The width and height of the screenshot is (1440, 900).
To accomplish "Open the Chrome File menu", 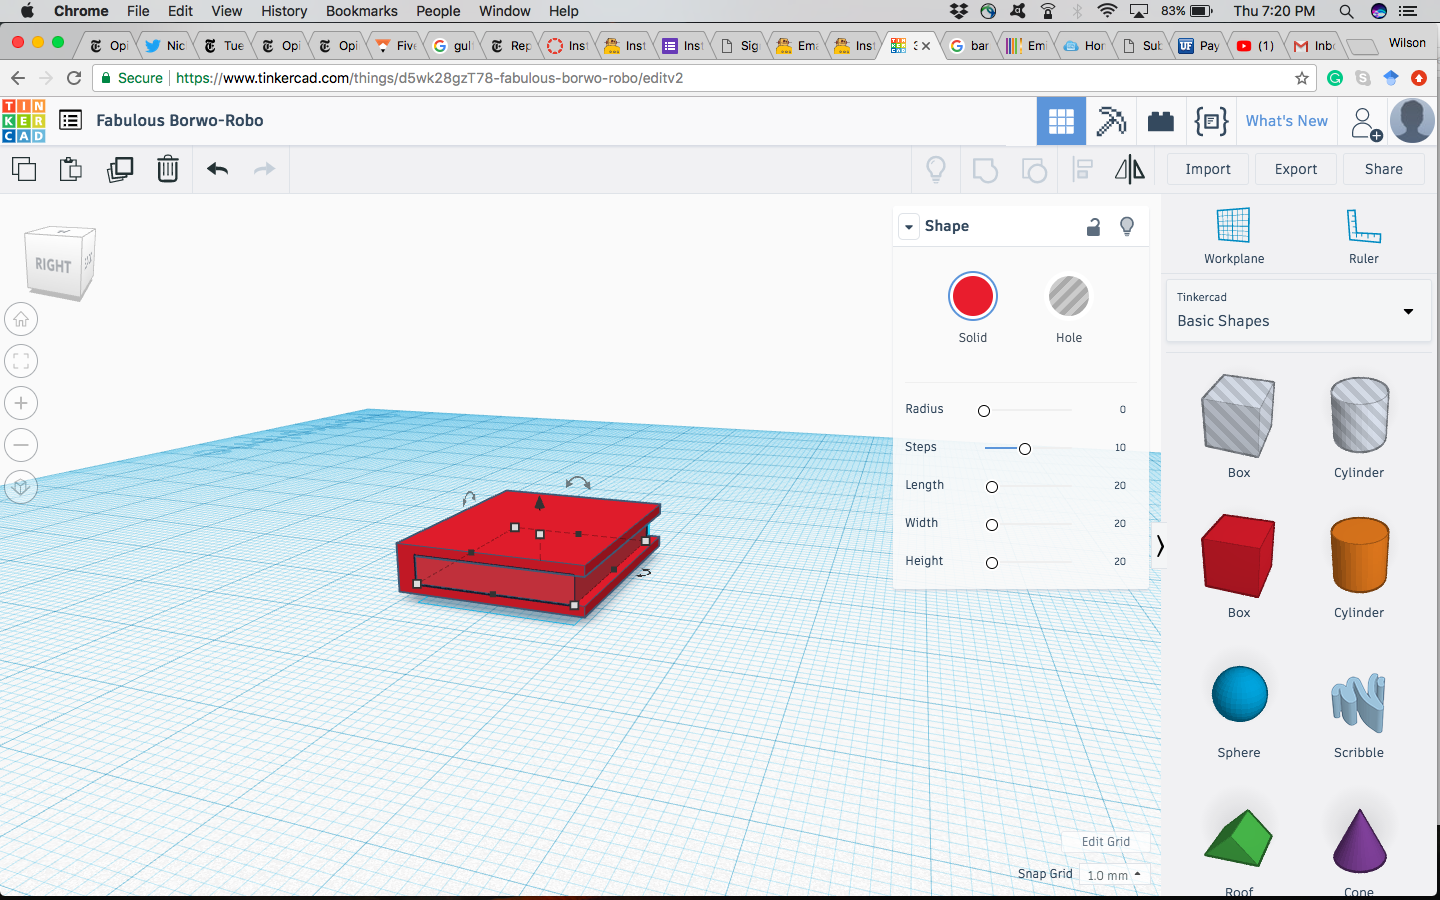I will (138, 11).
